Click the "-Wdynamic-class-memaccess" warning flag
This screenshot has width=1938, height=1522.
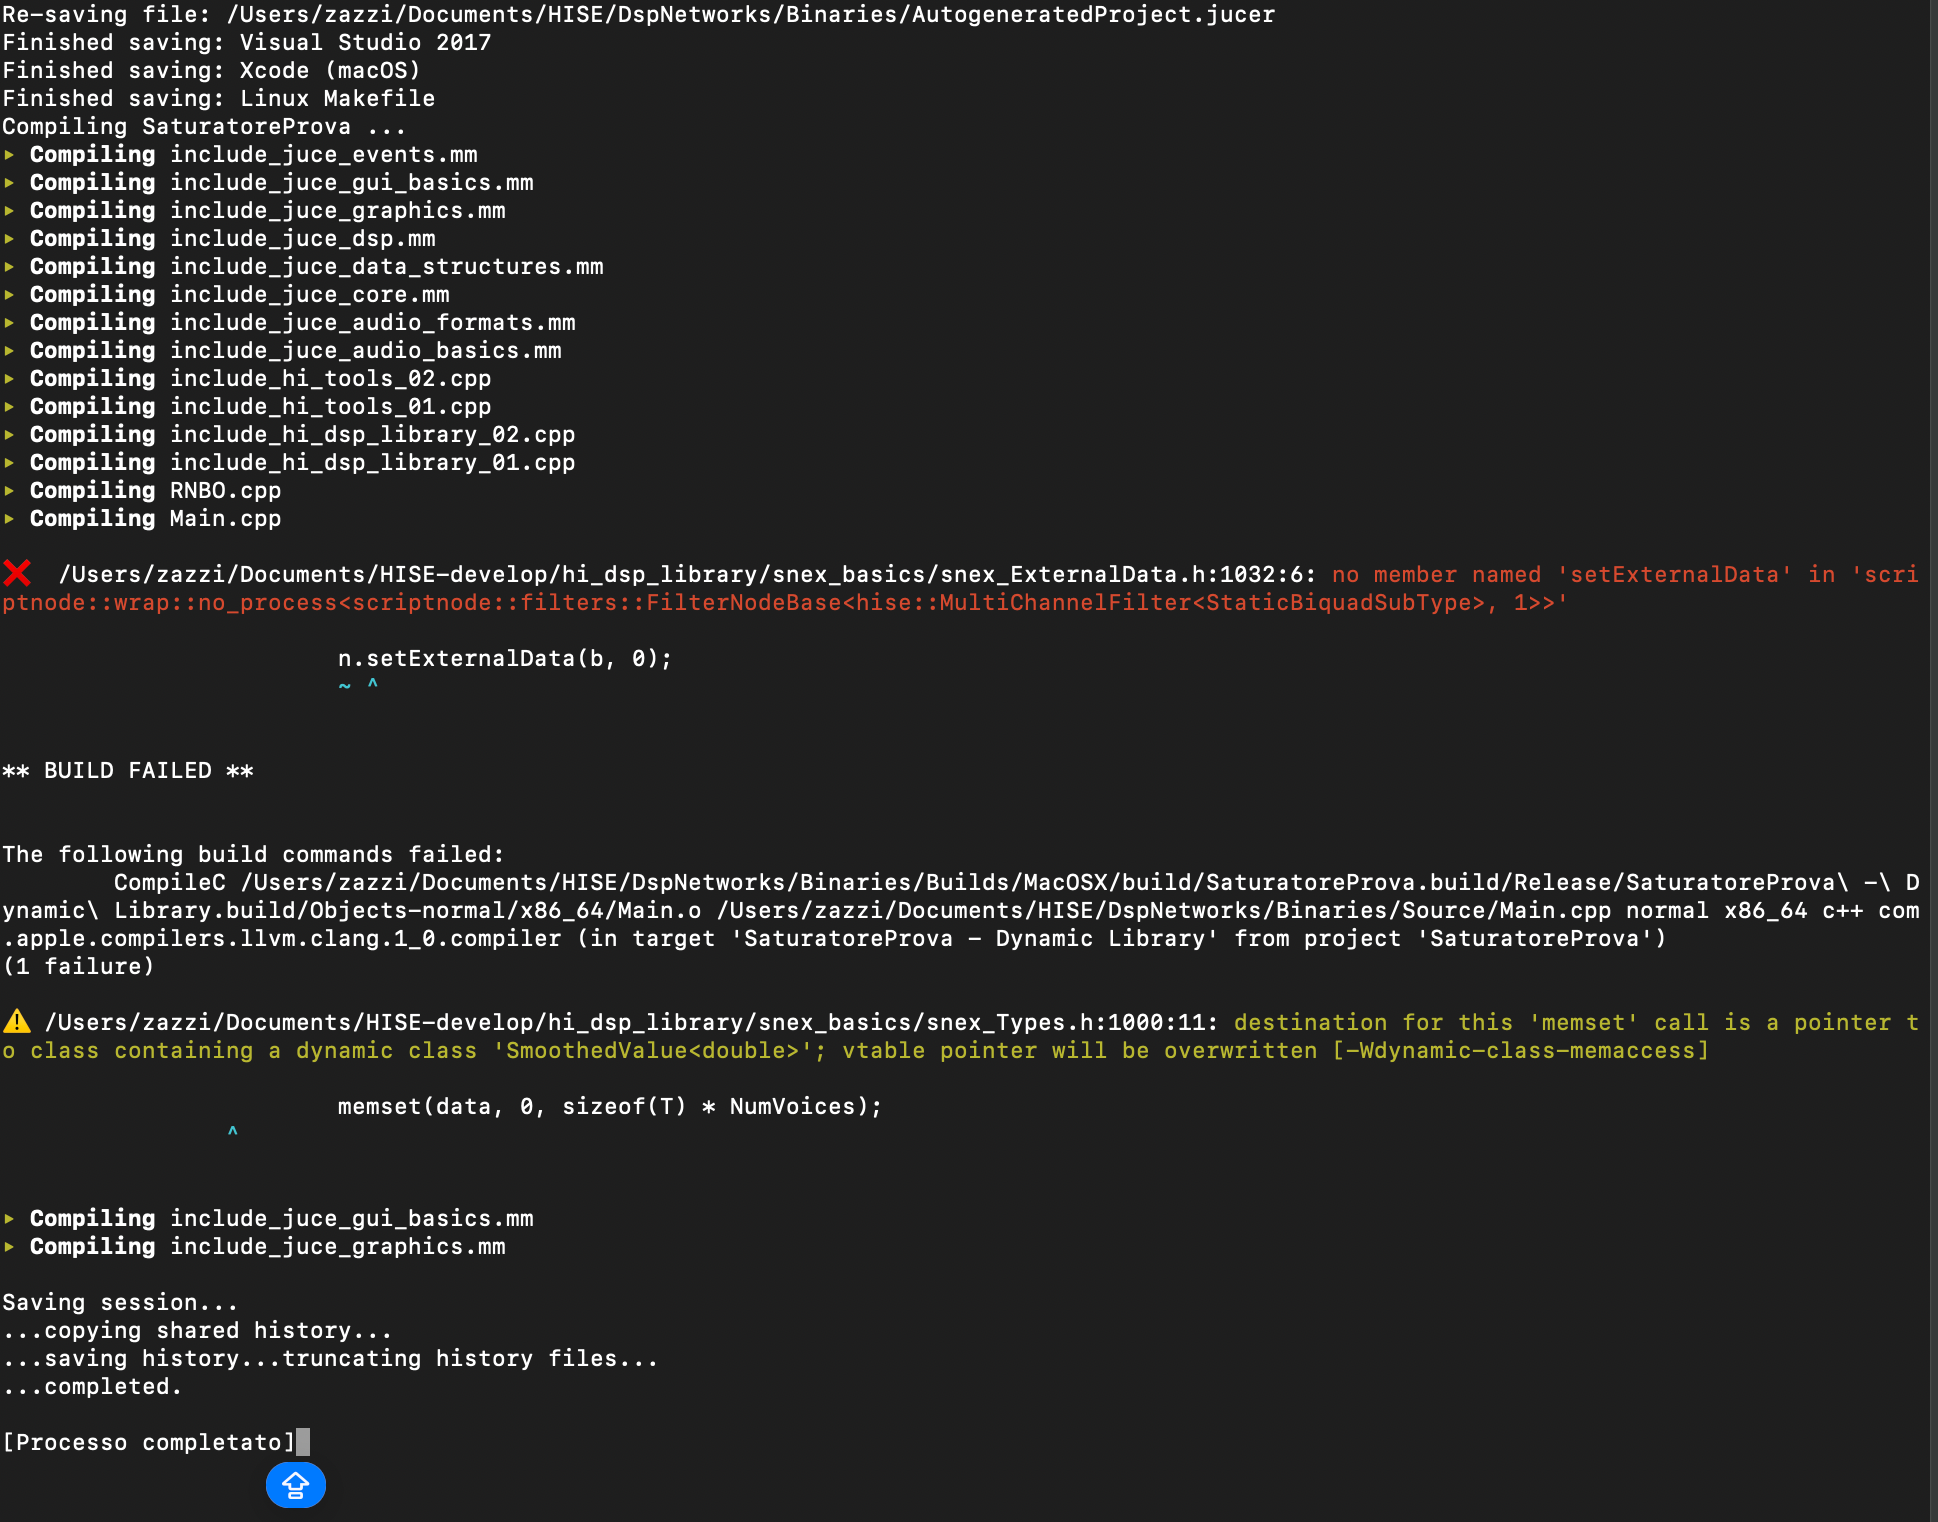click(1520, 1051)
